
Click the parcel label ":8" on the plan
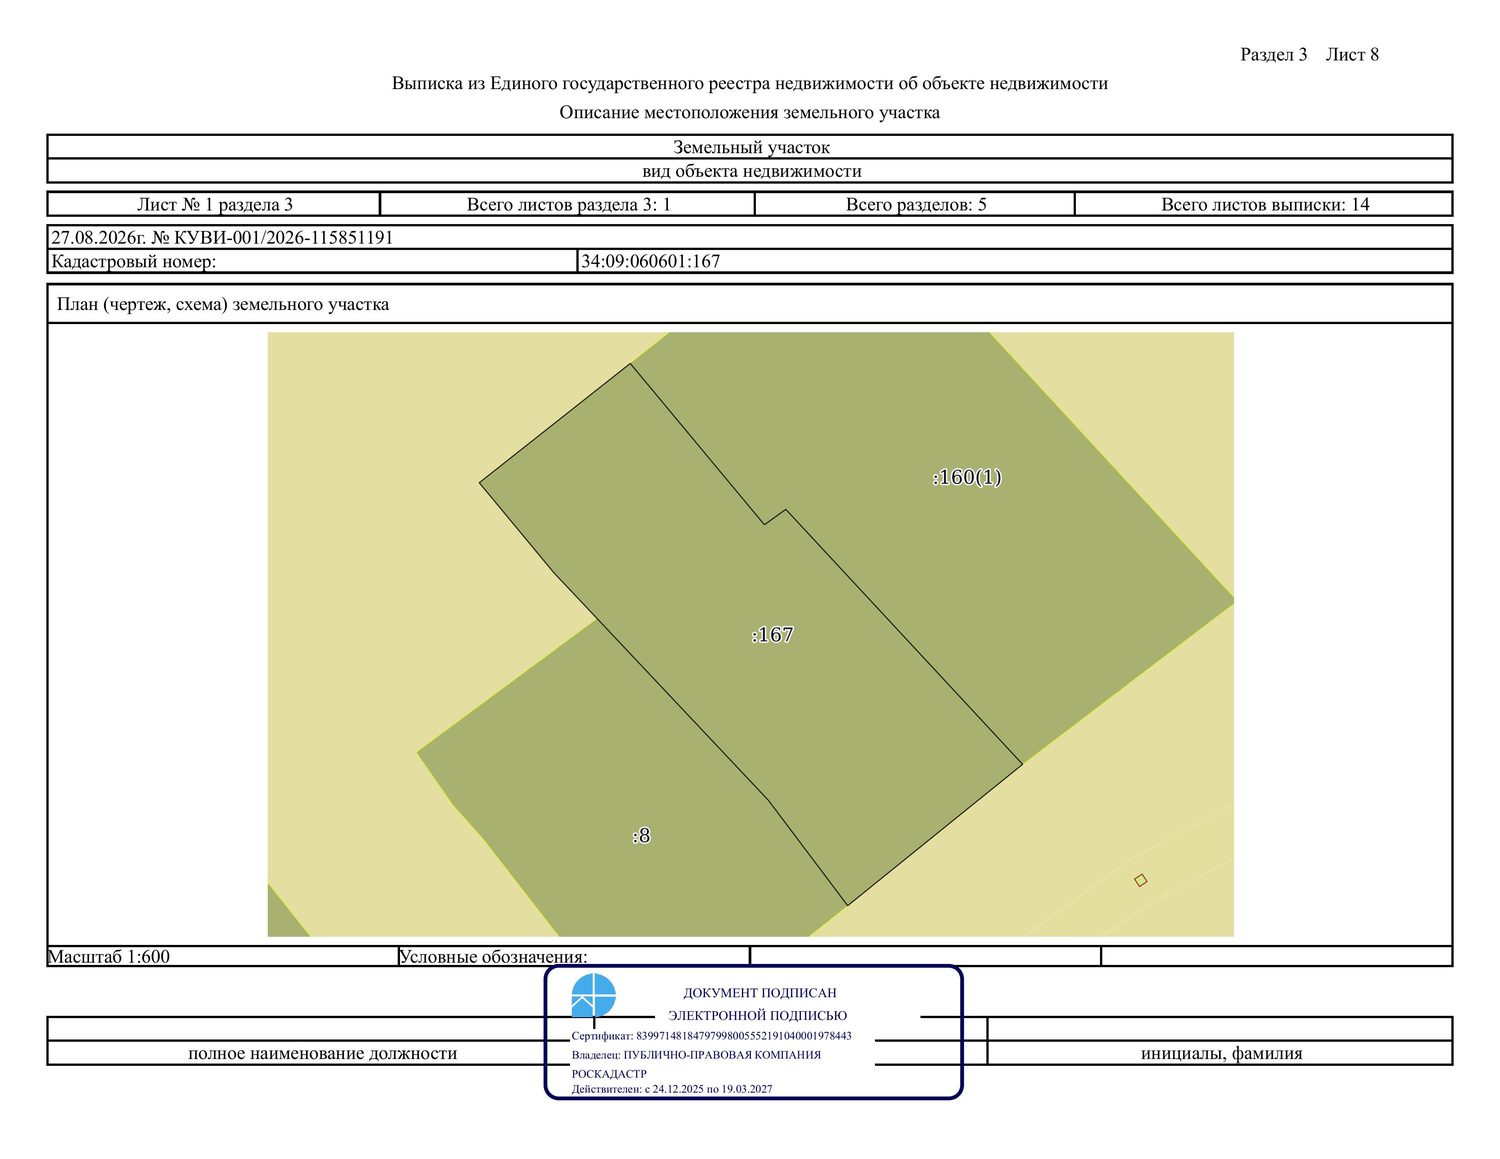(x=641, y=835)
